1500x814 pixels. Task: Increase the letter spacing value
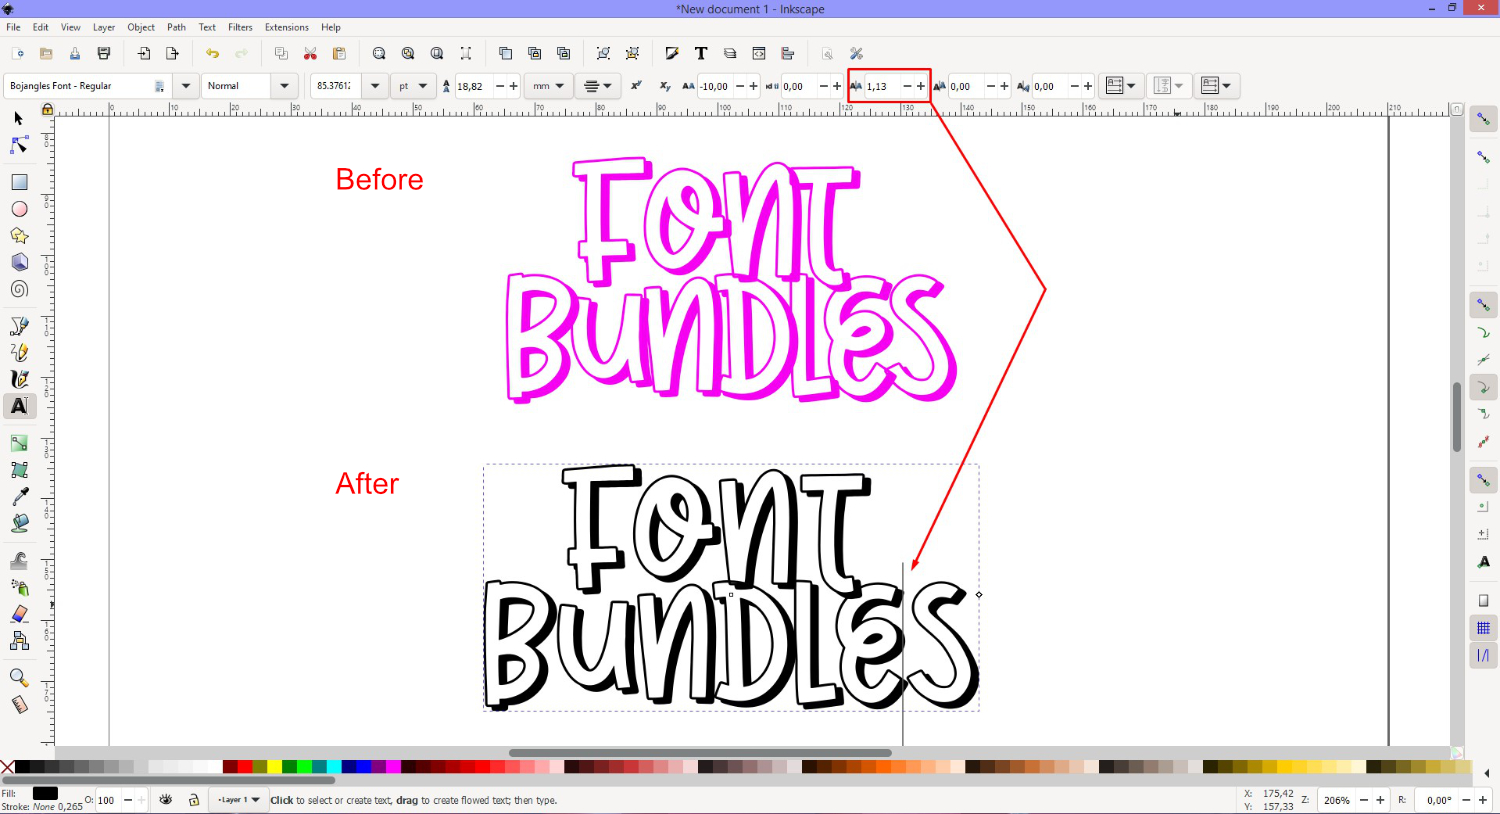pyautogui.click(x=754, y=86)
